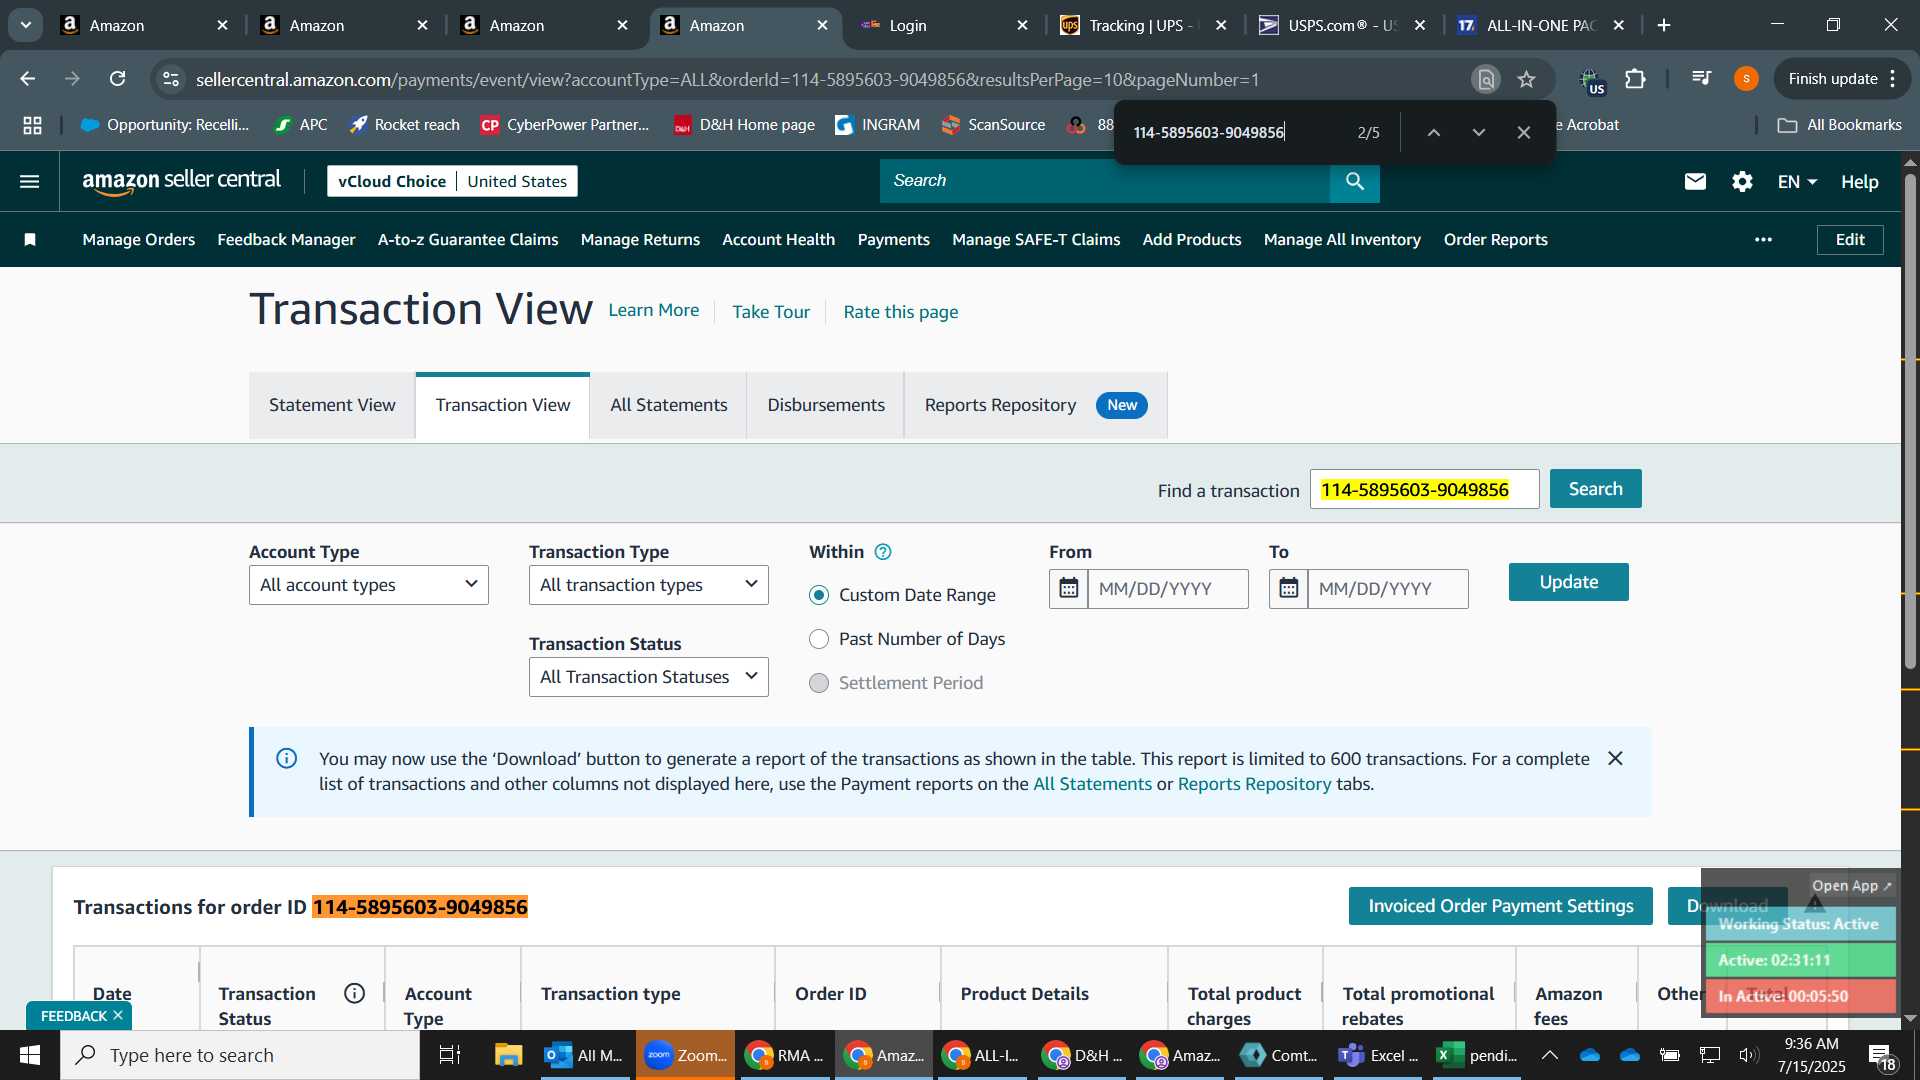
Task: Go to next find-in-page match
Action: (1478, 132)
